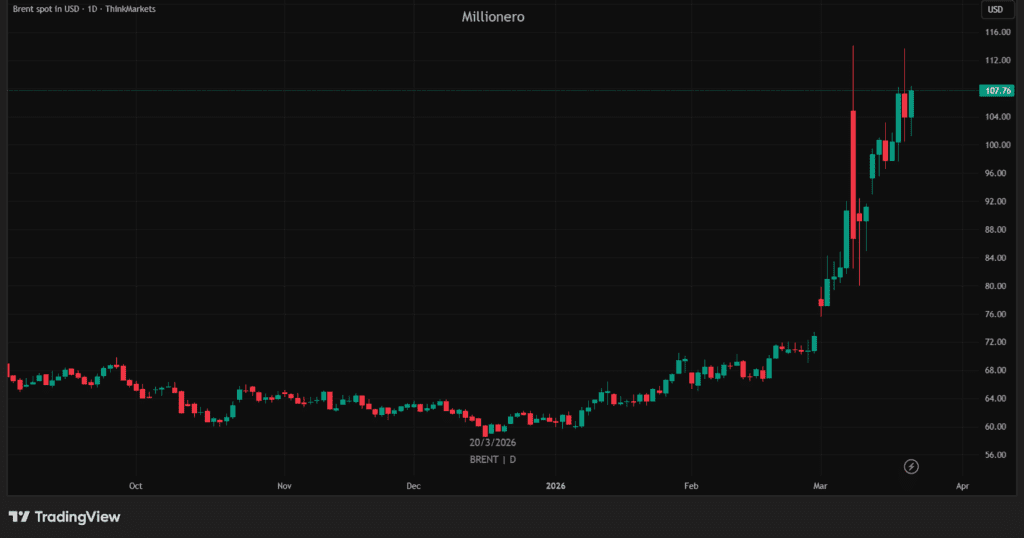Click the 2026 label on time axis
Image resolution: width=1024 pixels, height=538 pixels.
click(556, 486)
